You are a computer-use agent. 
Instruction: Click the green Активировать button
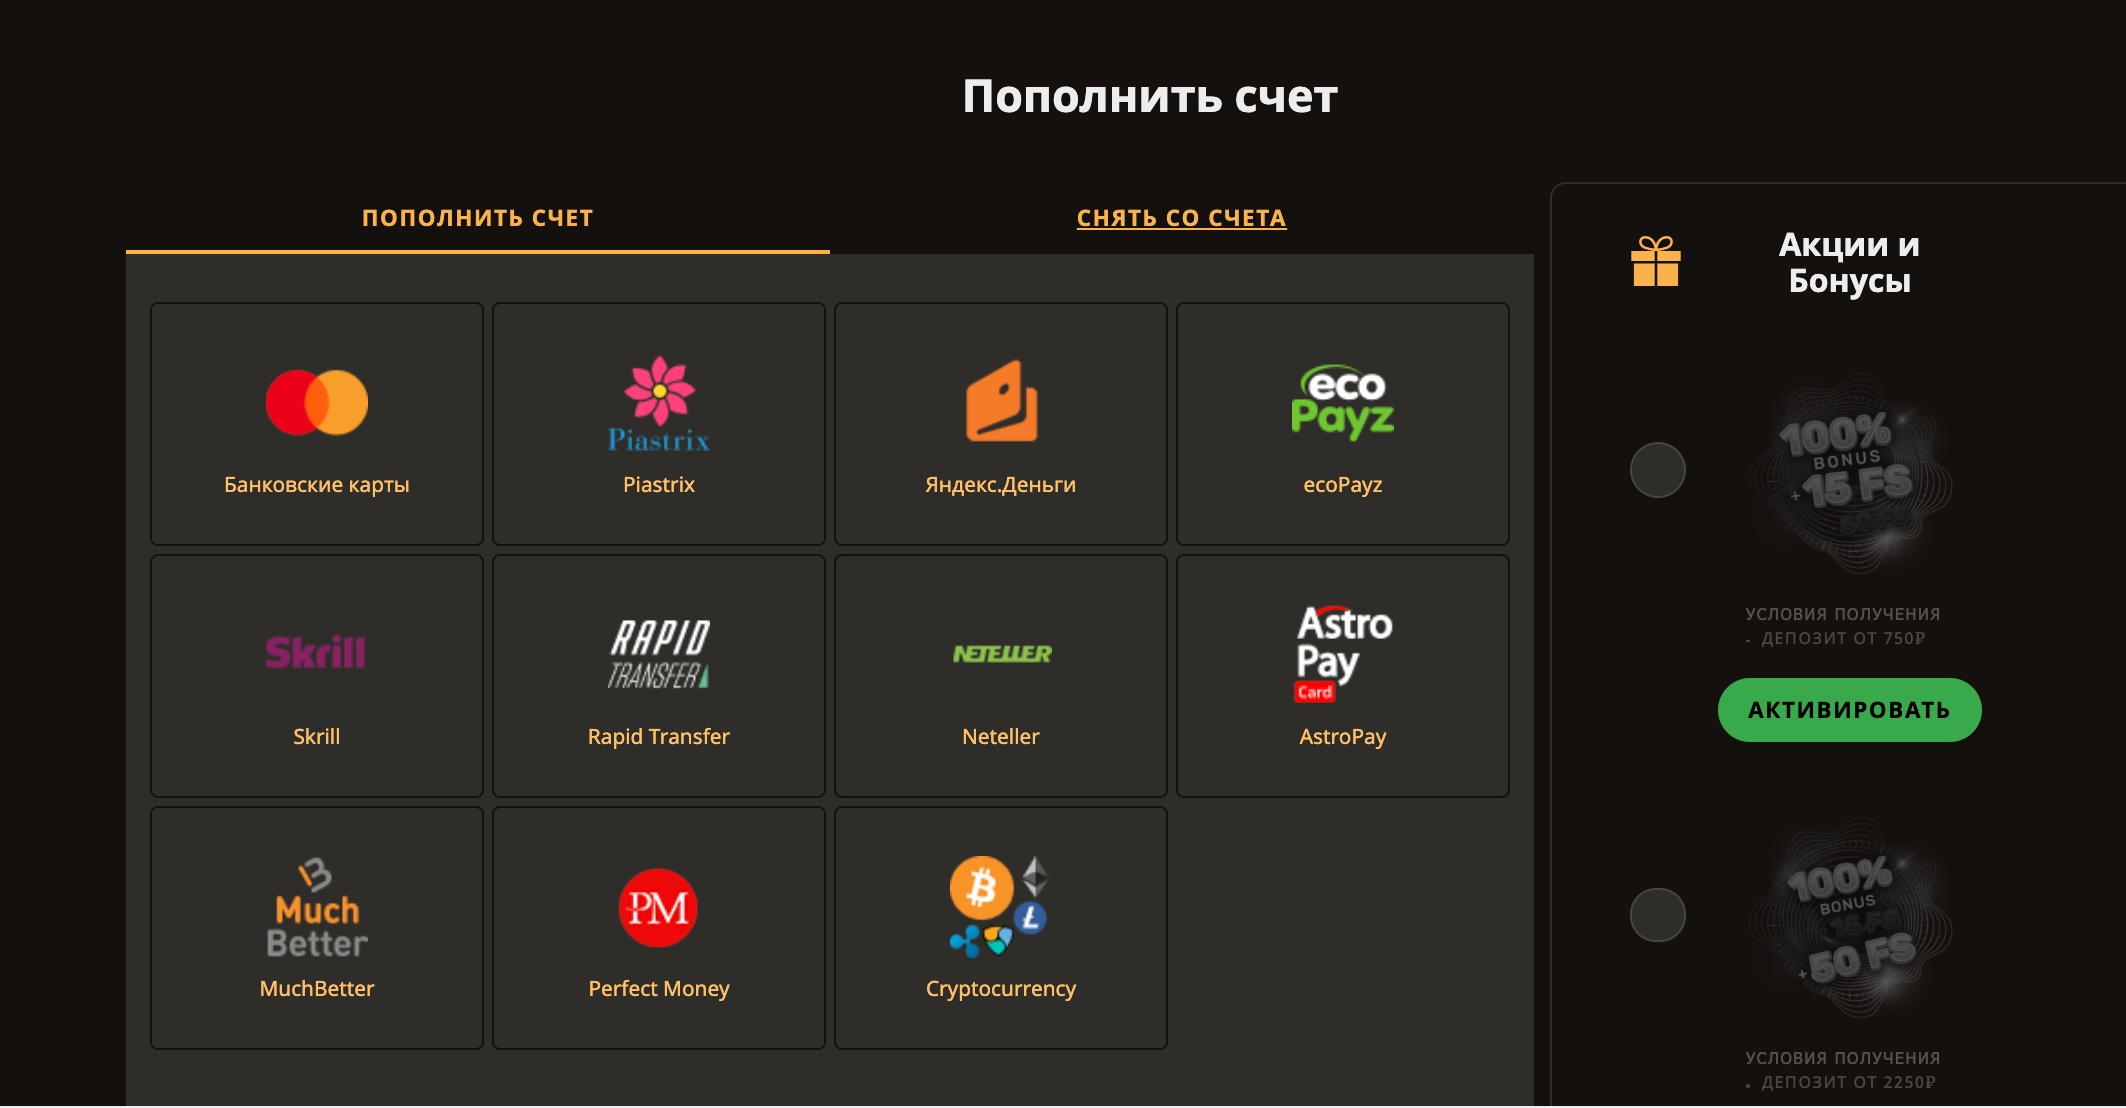point(1849,710)
